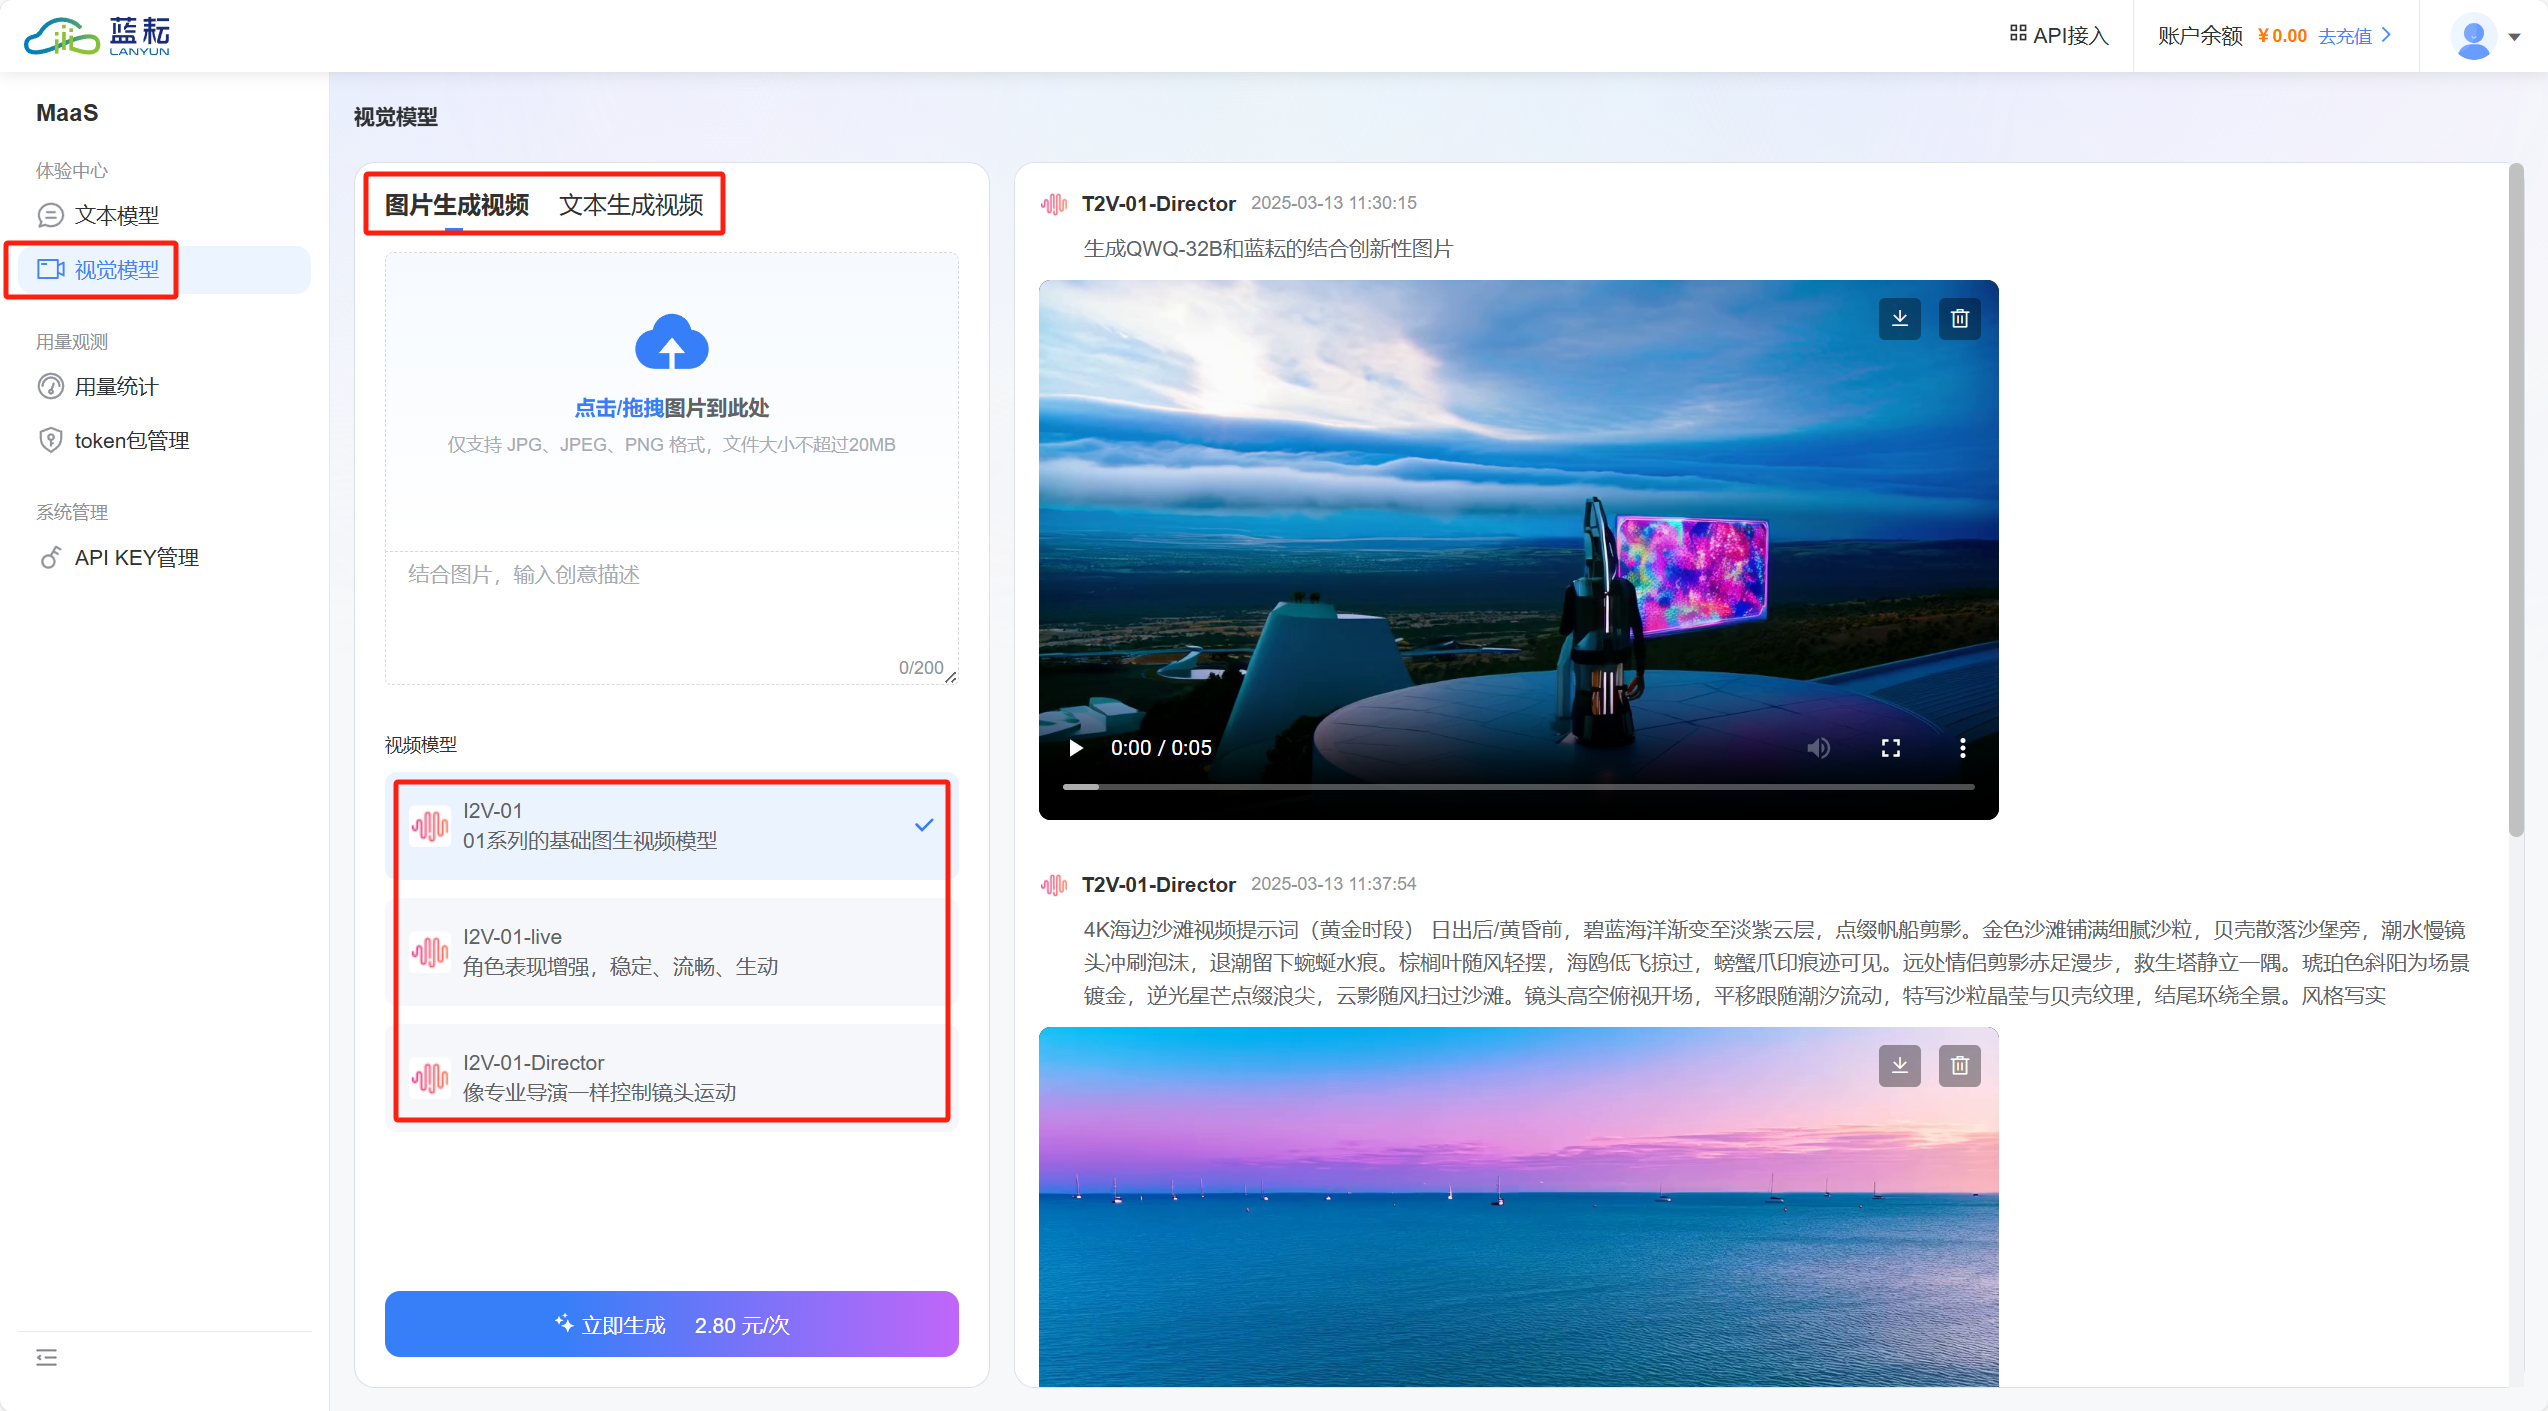This screenshot has width=2548, height=1411.
Task: Collapse sidebar with bottom menu icon
Action: coord(47,1357)
